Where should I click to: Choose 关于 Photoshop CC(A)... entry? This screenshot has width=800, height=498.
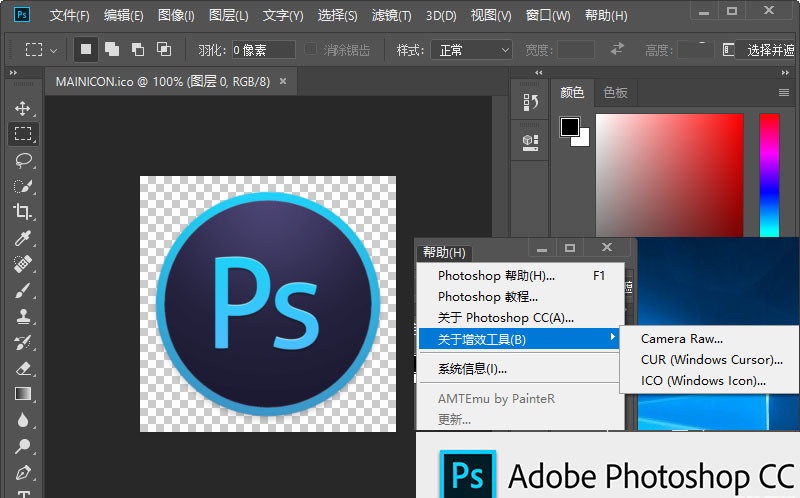pos(520,317)
